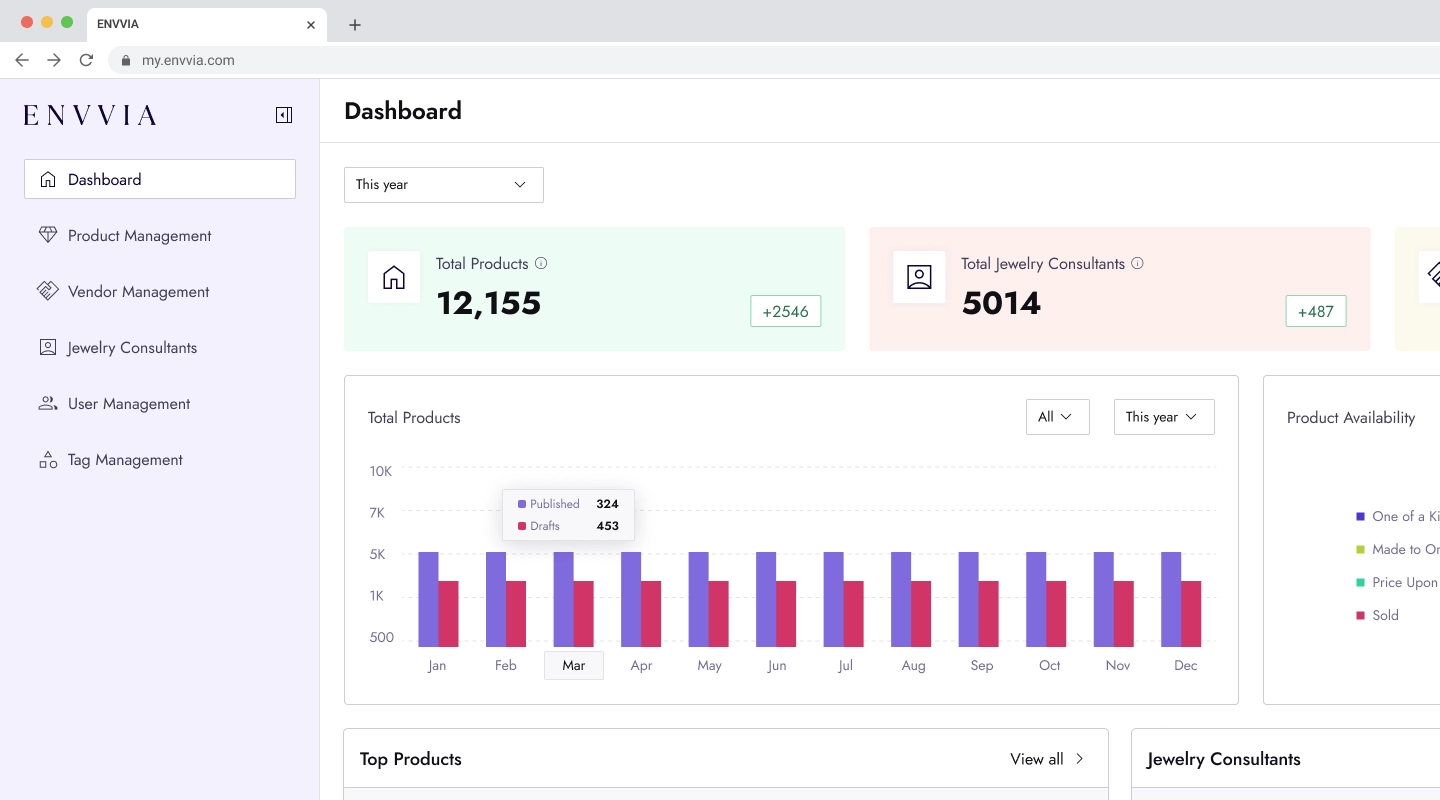The image size is (1440, 800).
Task: Click the Drafts pink swatch in tooltip
Action: pyautogui.click(x=522, y=526)
